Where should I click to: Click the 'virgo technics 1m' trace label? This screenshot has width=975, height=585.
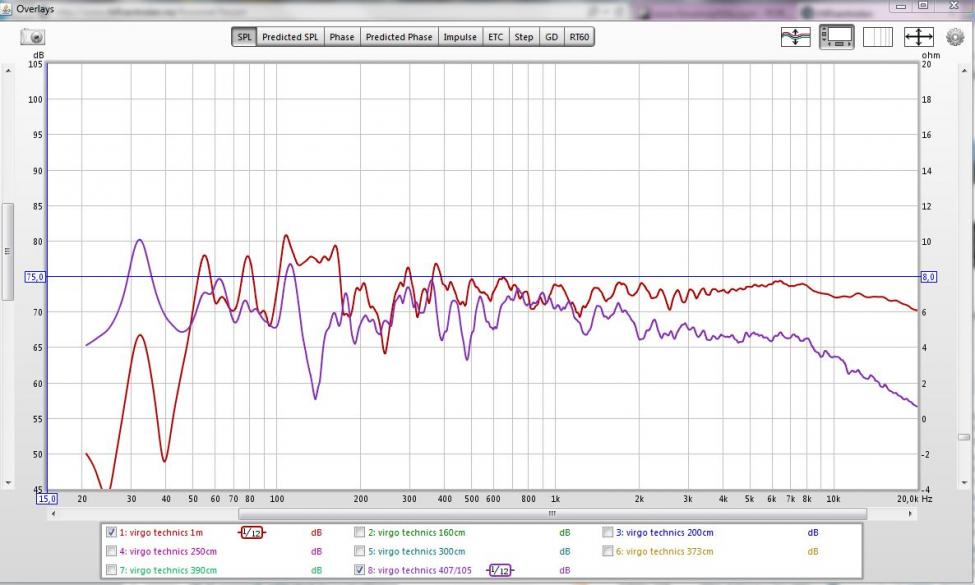[x=166, y=533]
